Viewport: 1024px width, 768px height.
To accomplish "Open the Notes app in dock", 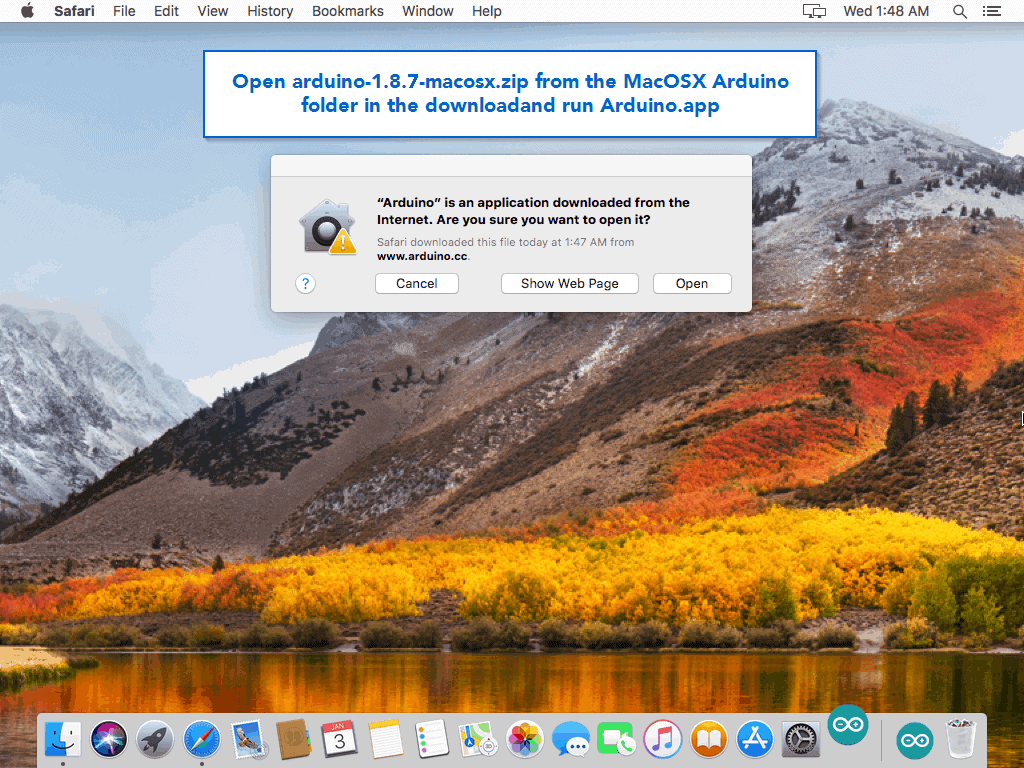I will (385, 739).
